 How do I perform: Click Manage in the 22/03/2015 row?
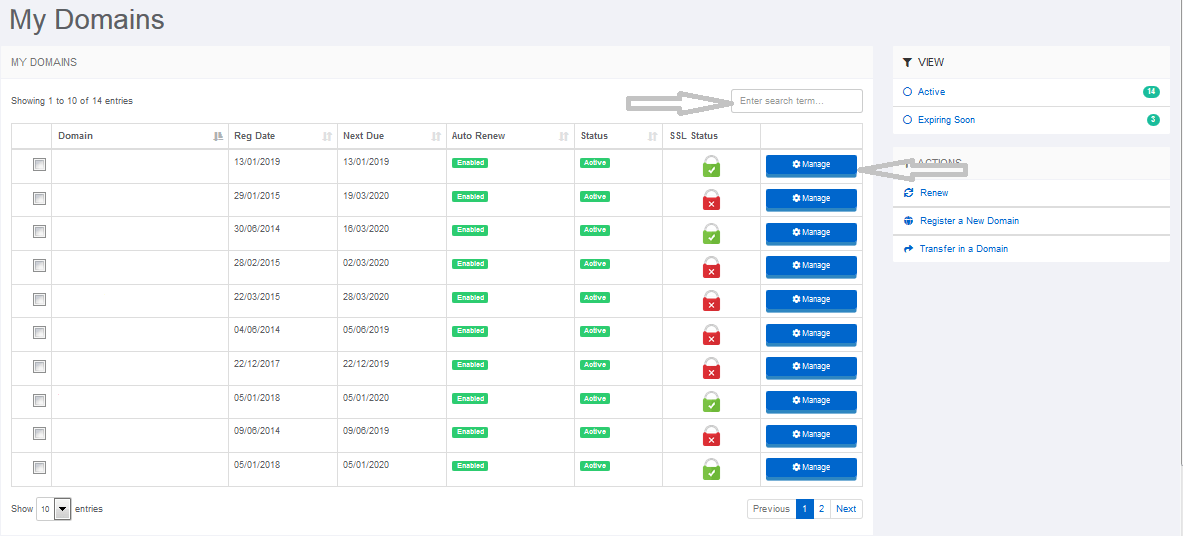click(811, 300)
